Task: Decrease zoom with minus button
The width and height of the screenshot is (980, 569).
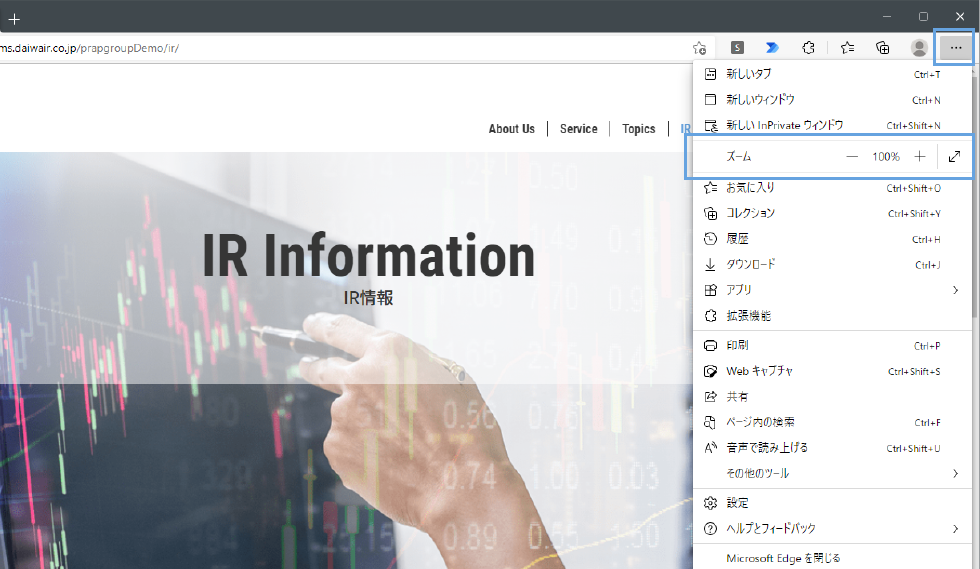Action: (852, 156)
